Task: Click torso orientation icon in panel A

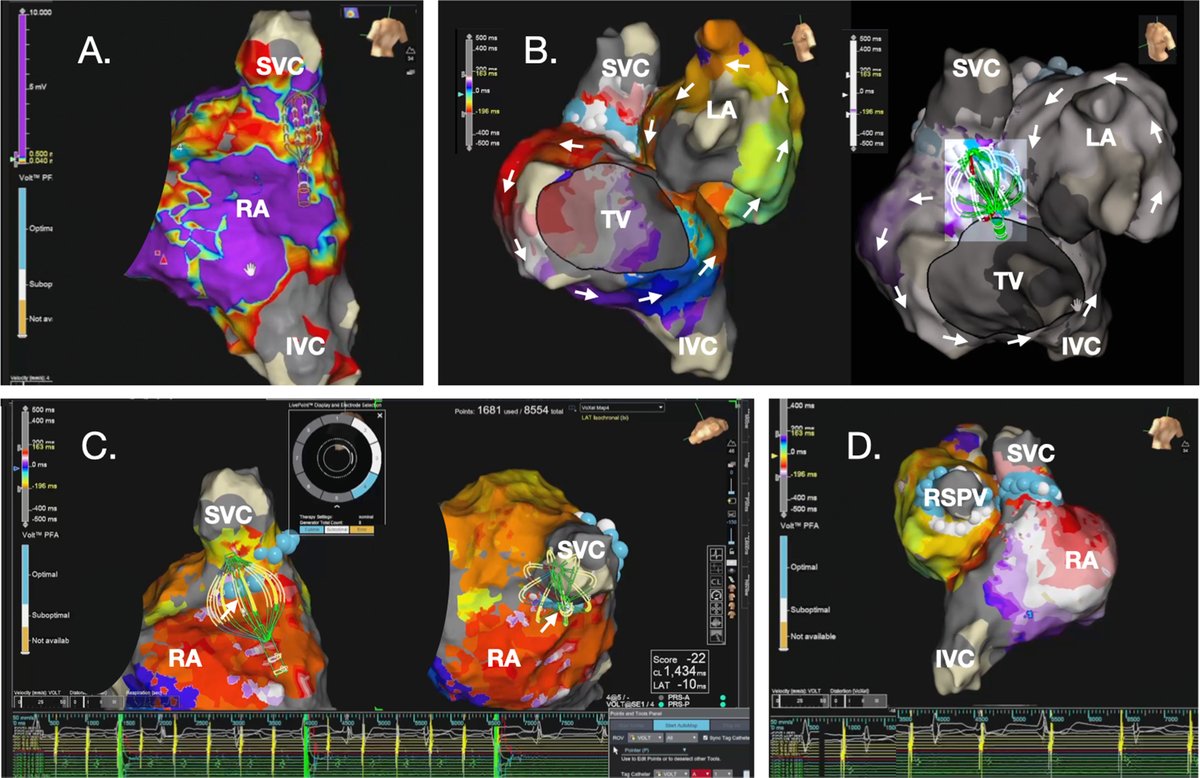Action: tap(388, 37)
